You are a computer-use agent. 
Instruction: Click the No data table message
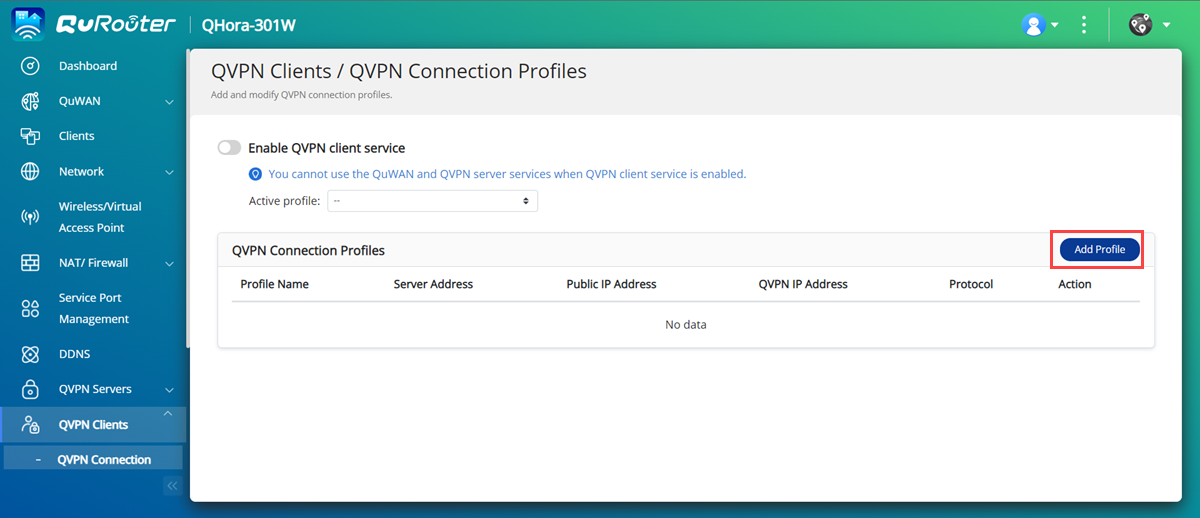[686, 325]
